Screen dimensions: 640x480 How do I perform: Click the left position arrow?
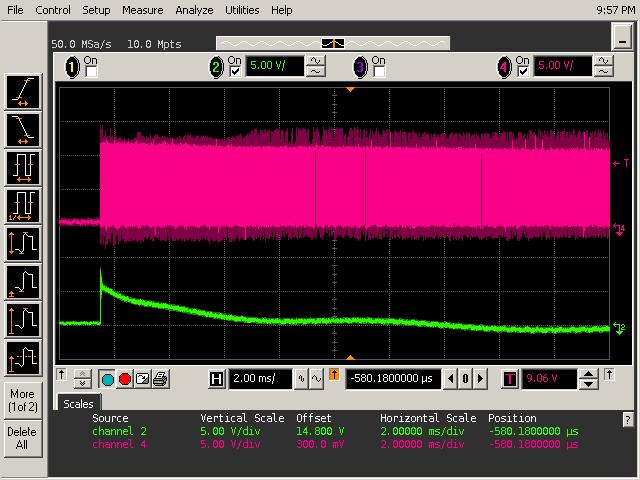[451, 379]
